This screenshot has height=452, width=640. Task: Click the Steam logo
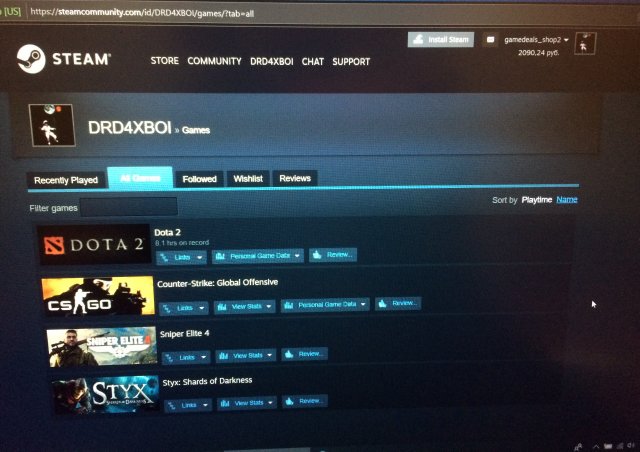point(64,59)
